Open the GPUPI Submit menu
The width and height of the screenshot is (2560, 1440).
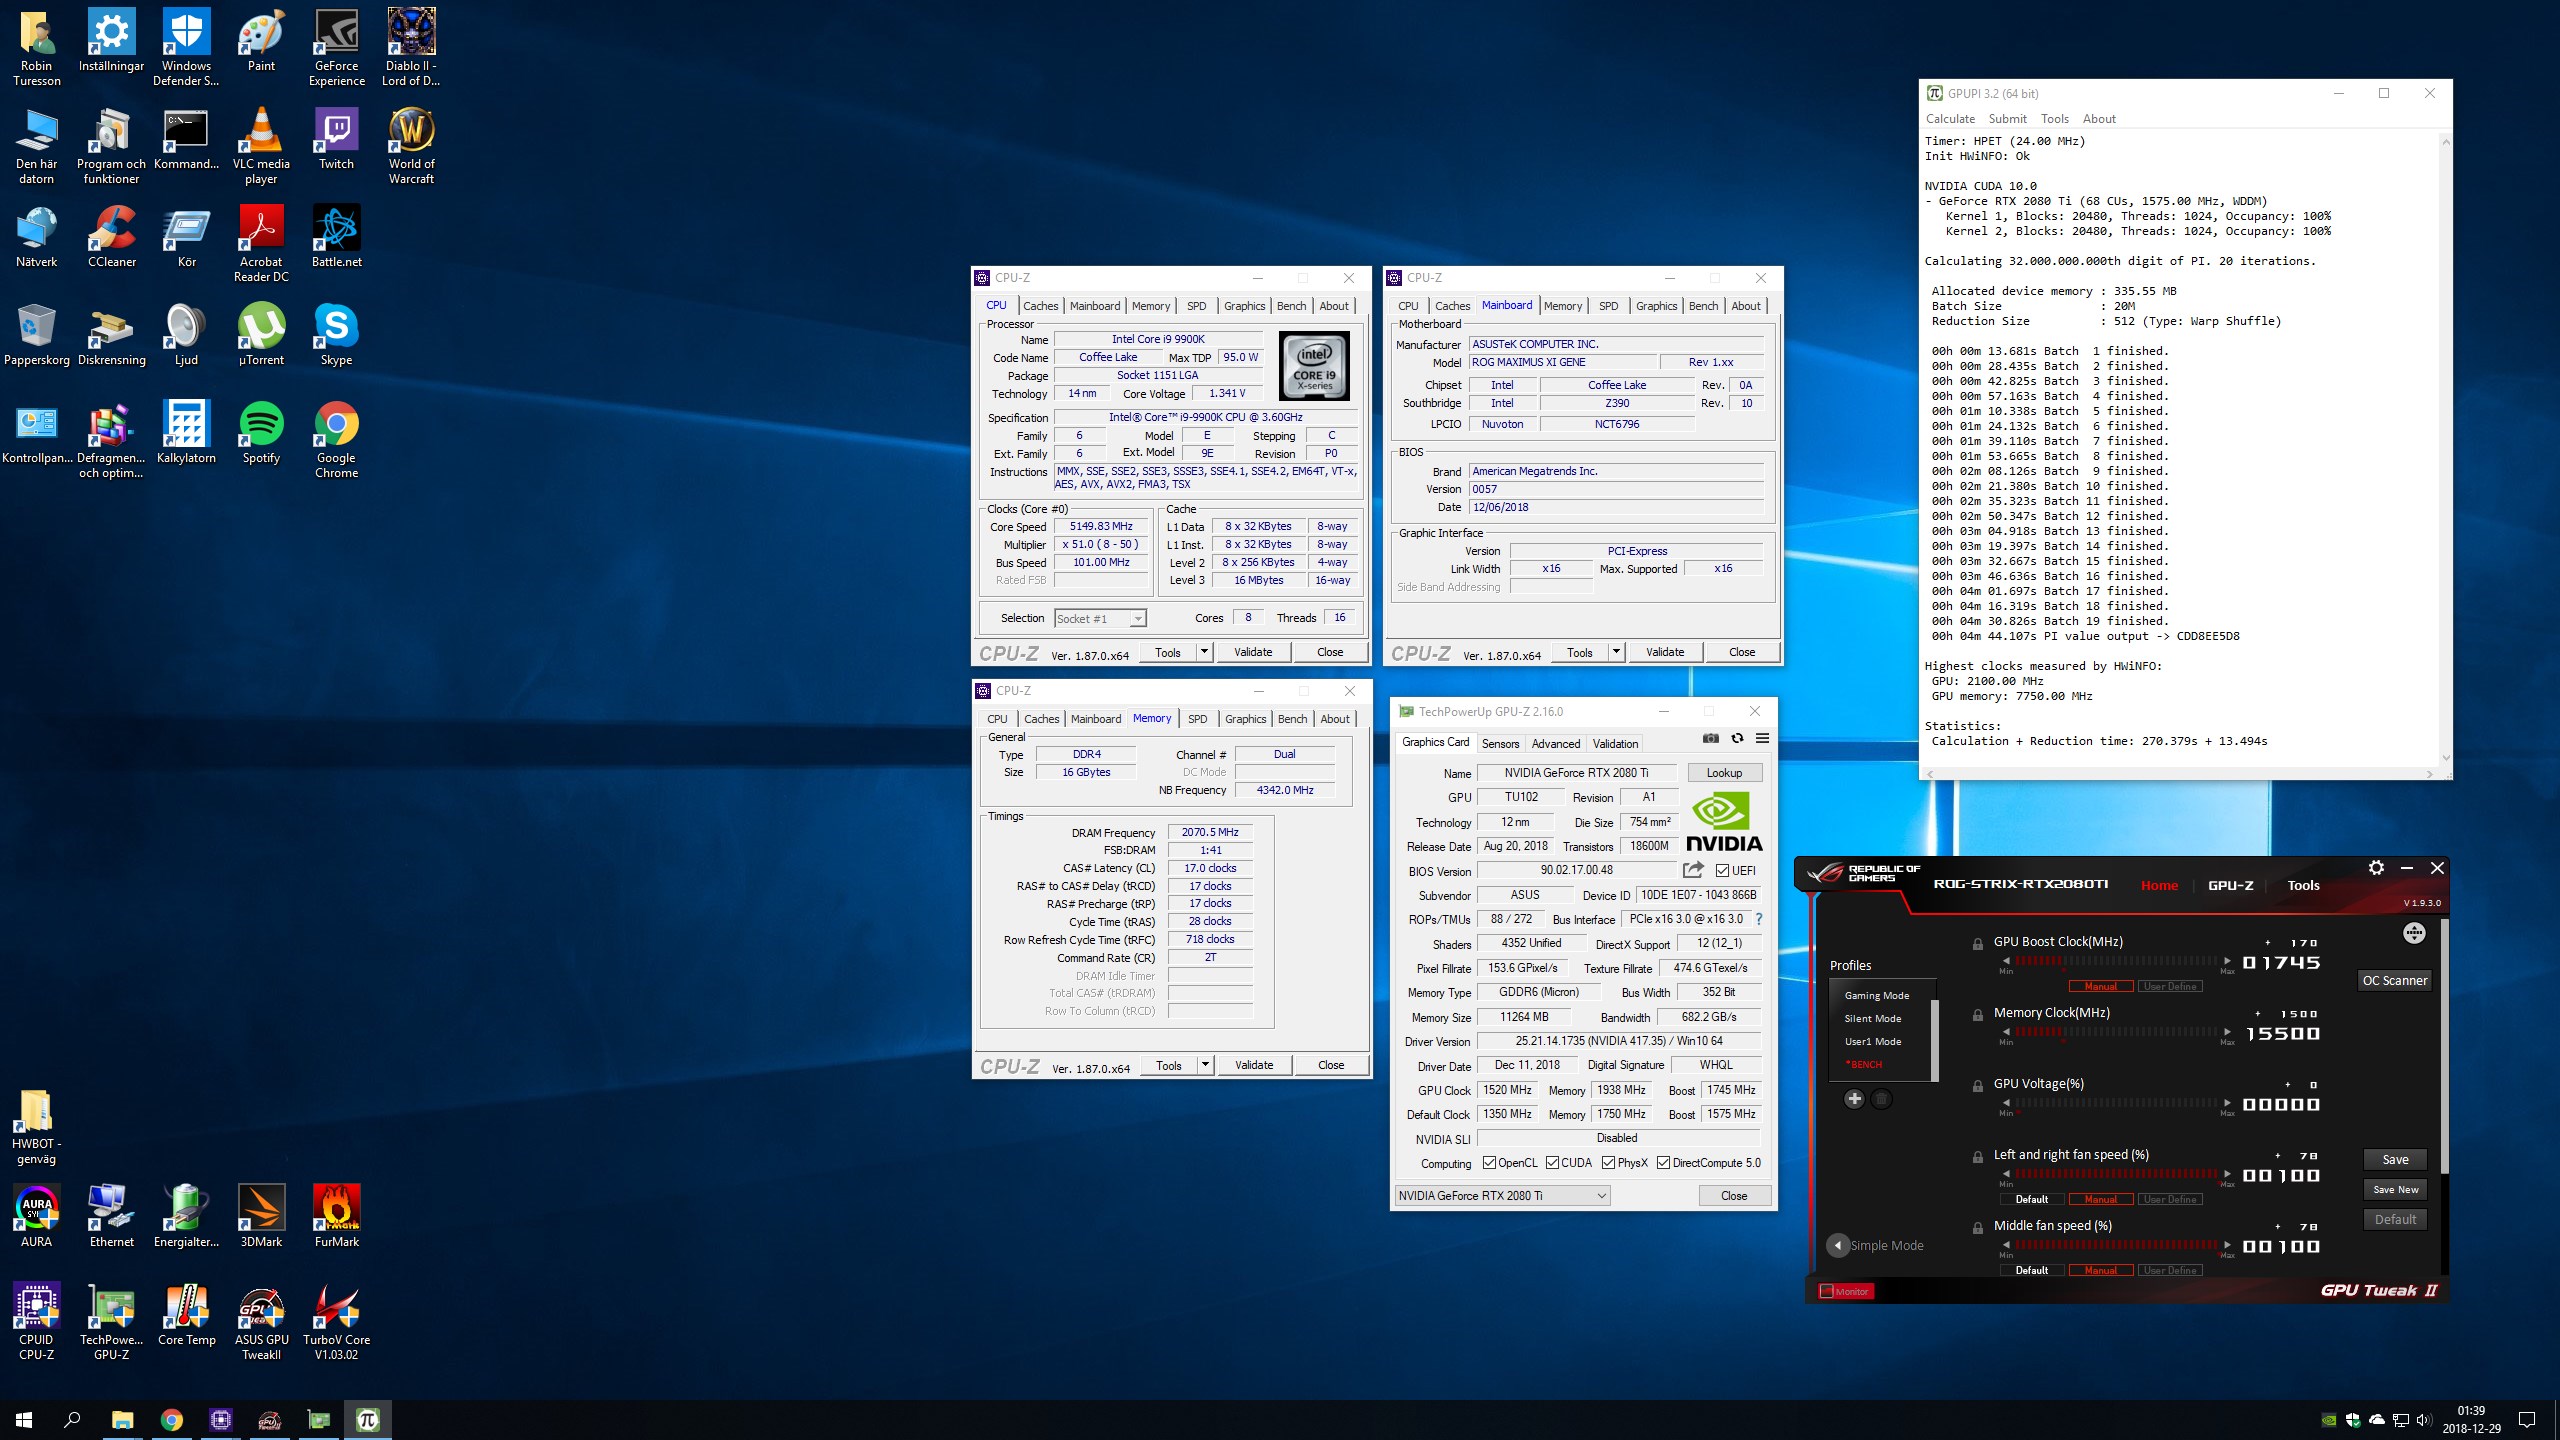(x=2007, y=118)
